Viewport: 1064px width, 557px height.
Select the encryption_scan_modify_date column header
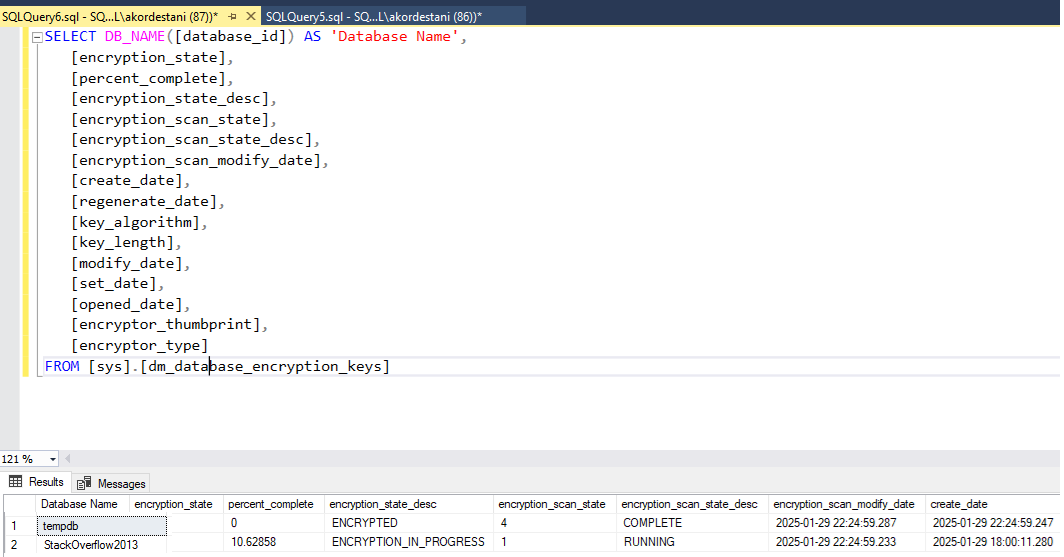point(844,504)
